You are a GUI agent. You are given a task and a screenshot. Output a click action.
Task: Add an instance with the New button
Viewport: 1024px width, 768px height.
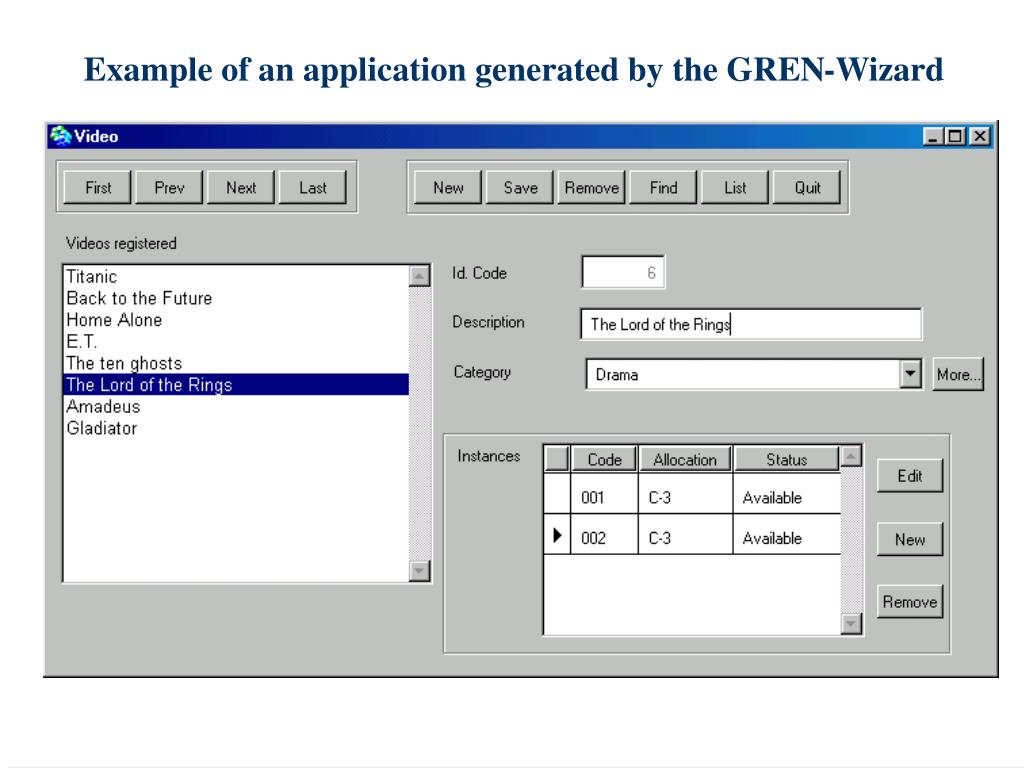click(910, 539)
